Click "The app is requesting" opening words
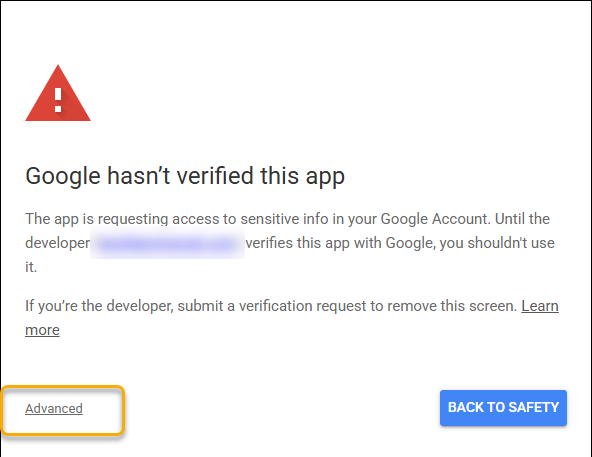This screenshot has width=592, height=457. [97, 219]
